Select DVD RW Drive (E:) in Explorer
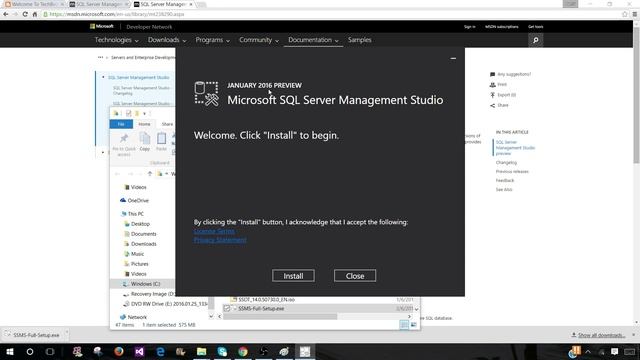 point(165,304)
